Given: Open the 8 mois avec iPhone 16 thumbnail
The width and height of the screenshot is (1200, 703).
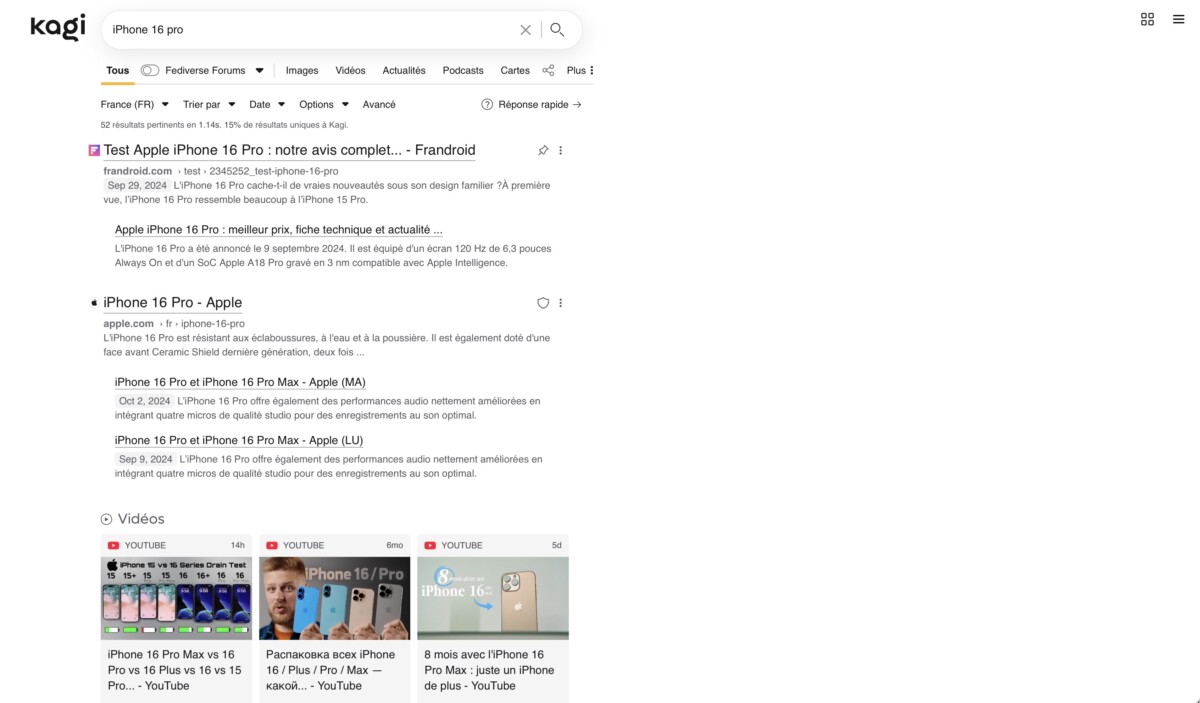Looking at the screenshot, I should (493, 598).
